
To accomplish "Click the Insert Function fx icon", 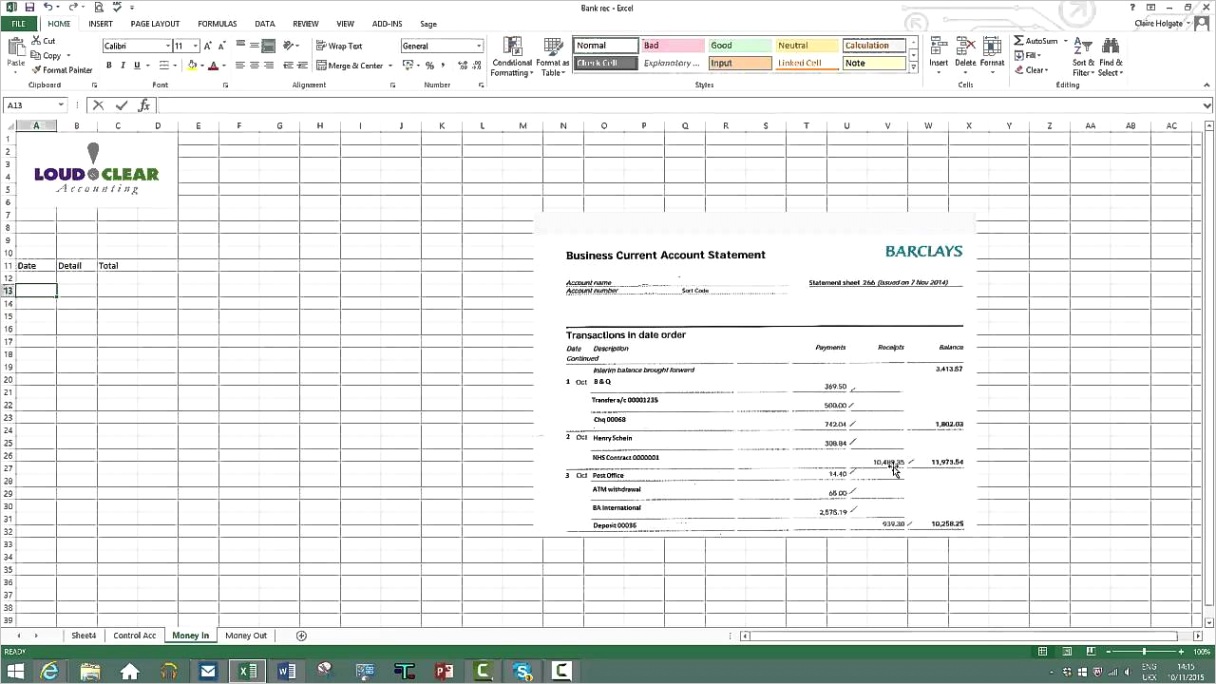I will 144,105.
